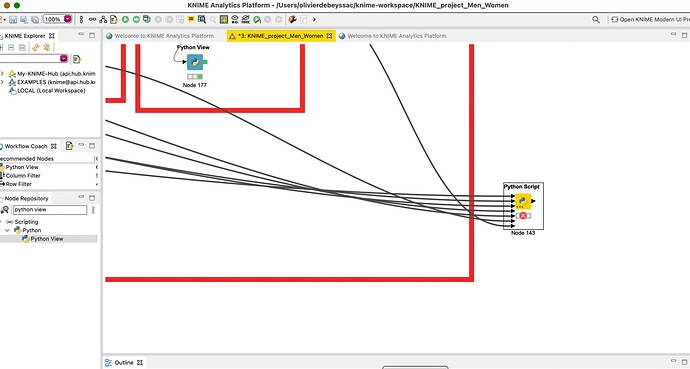The height and width of the screenshot is (369, 690).
Task: Click the wrench preferences icon in toolbar
Action: click(x=292, y=19)
